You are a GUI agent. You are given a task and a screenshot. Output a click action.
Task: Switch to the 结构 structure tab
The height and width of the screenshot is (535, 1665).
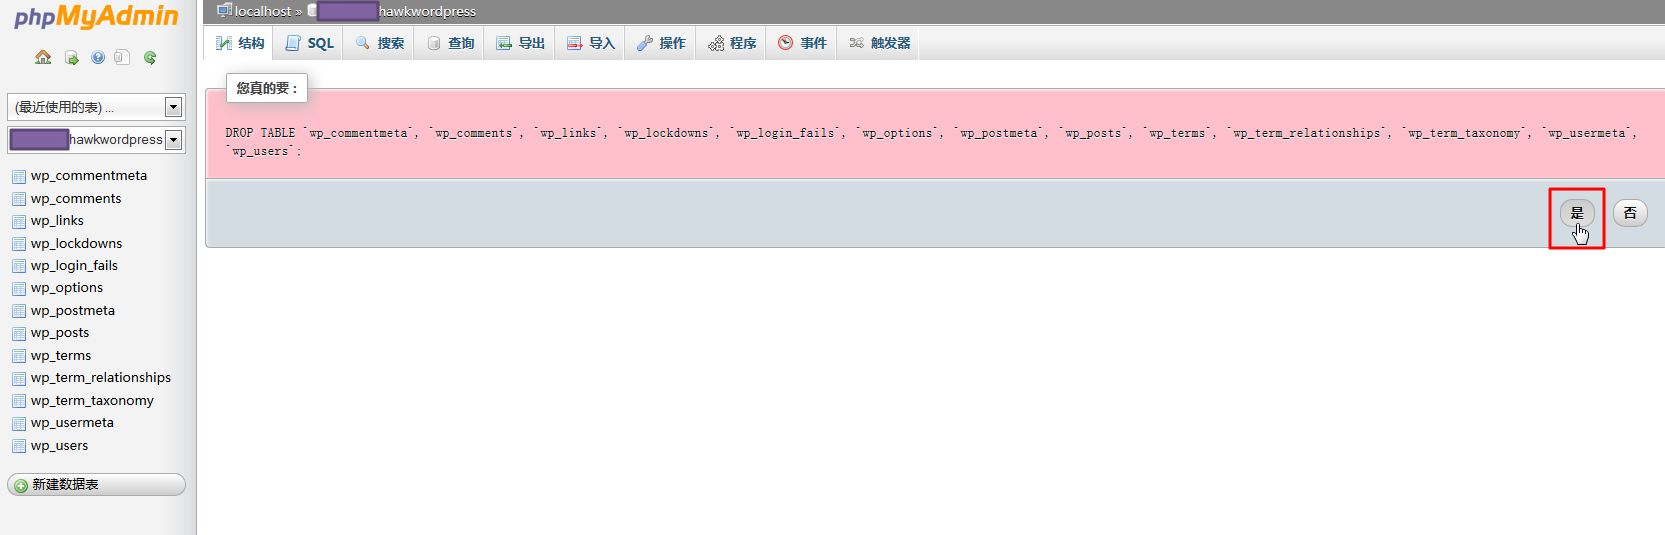(x=239, y=43)
